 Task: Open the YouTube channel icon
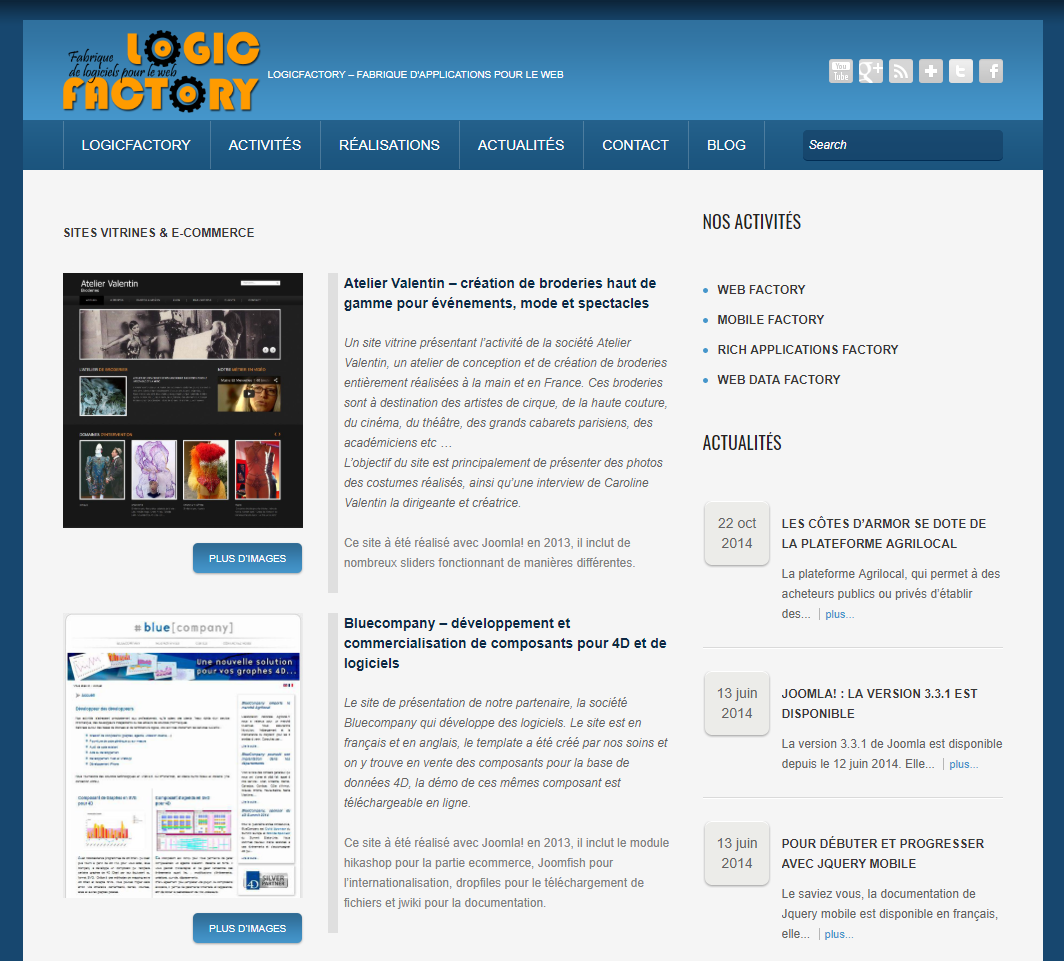coord(841,71)
